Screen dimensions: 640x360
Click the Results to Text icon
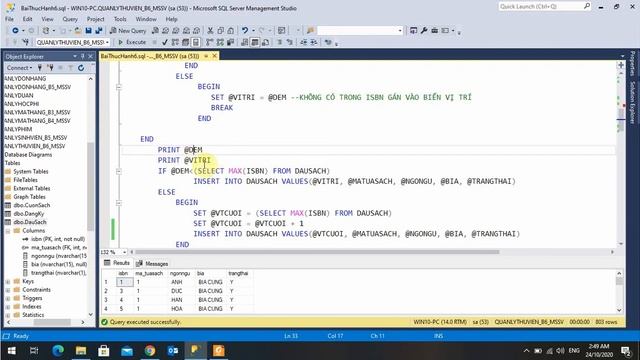tap(244, 42)
